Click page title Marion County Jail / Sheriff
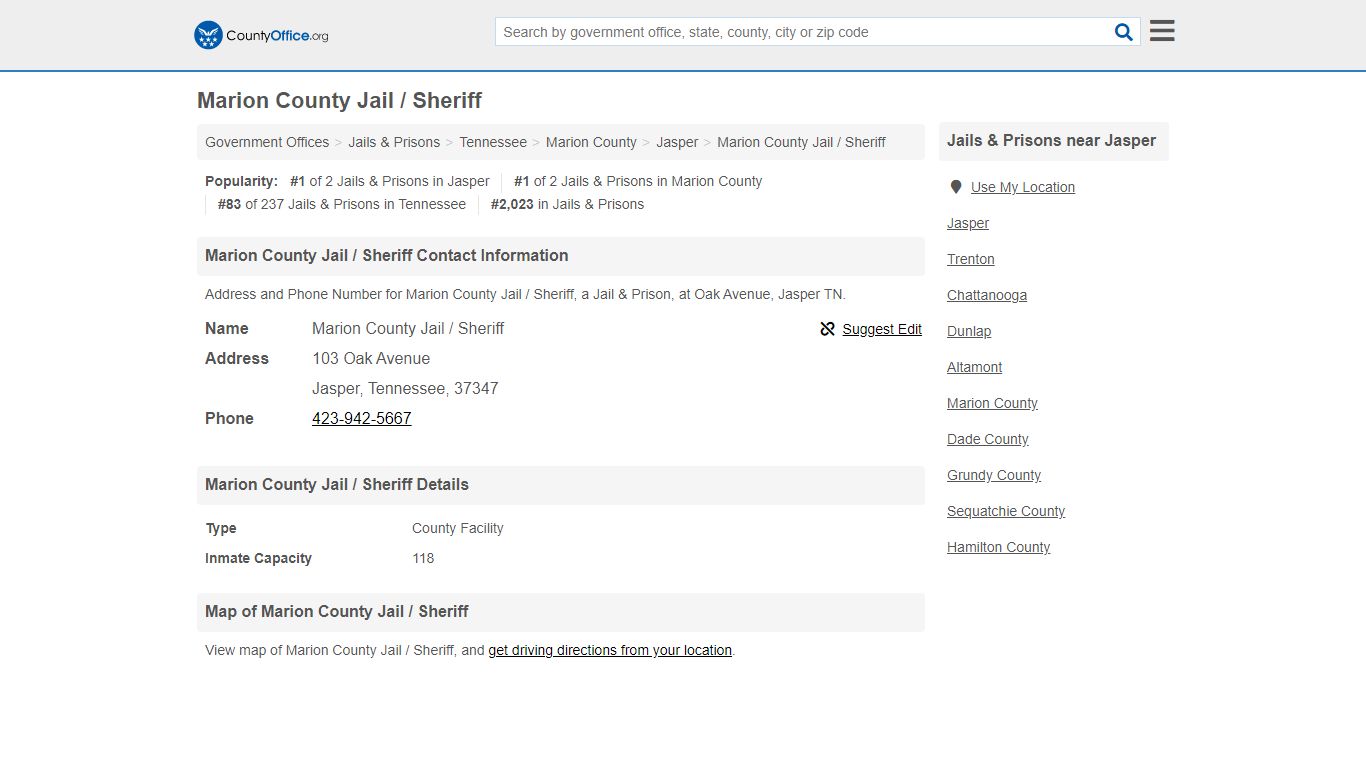This screenshot has width=1366, height=768. [x=340, y=101]
